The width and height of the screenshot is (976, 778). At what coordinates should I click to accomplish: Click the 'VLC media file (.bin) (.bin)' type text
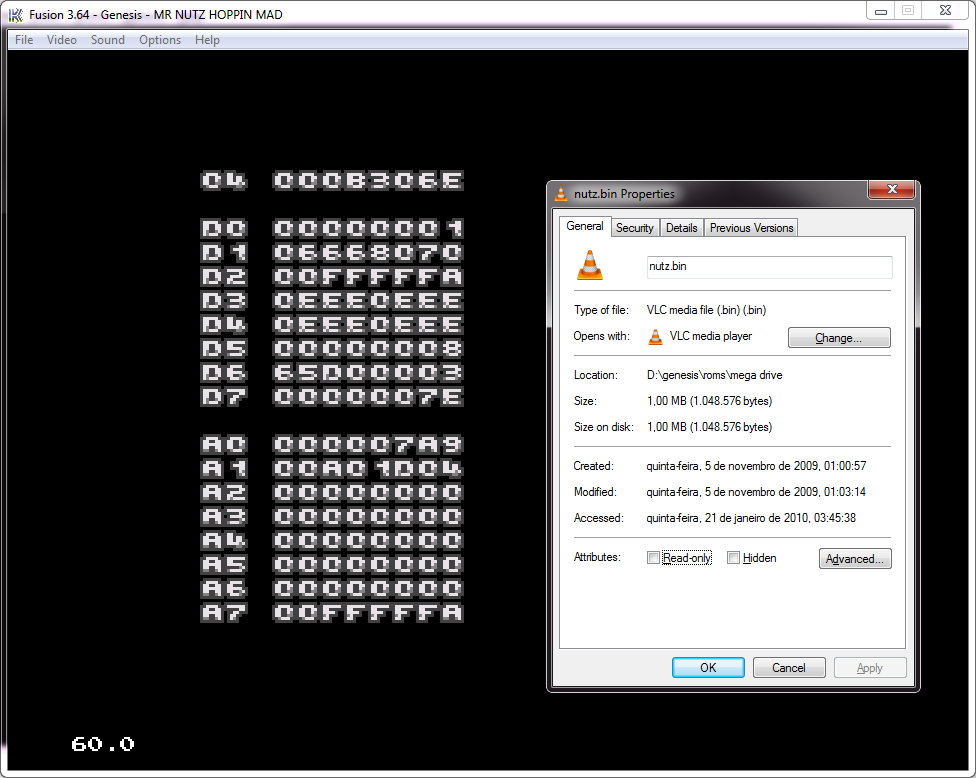point(706,310)
